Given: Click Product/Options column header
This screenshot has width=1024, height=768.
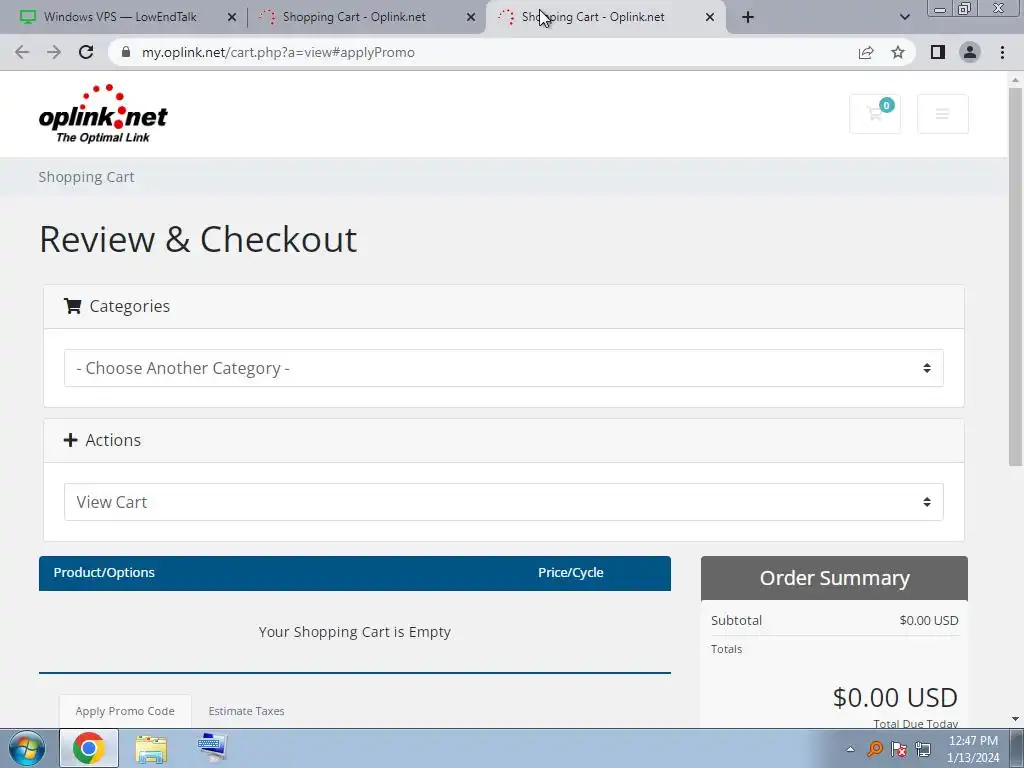Looking at the screenshot, I should (104, 572).
